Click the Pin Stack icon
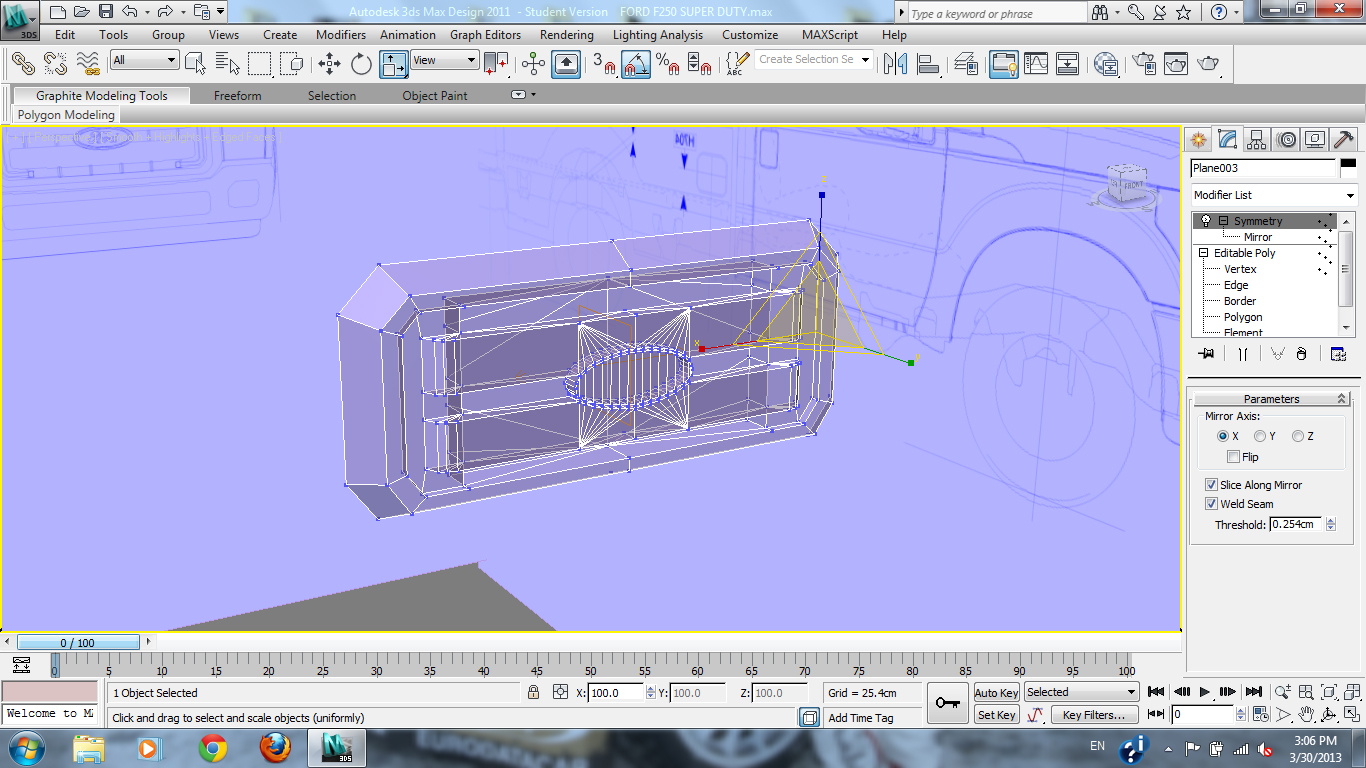Screen dimensions: 1366x768 coord(1205,354)
